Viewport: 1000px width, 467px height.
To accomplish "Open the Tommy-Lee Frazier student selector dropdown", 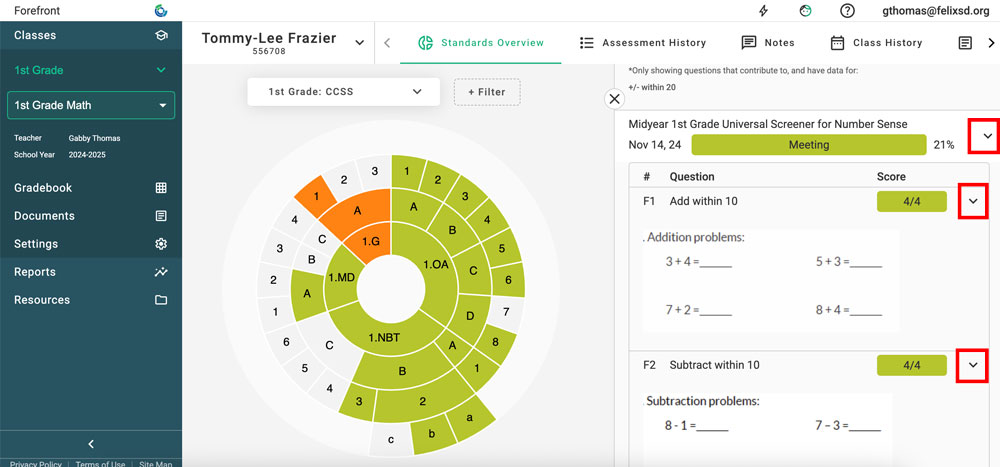I will click(x=359, y=42).
